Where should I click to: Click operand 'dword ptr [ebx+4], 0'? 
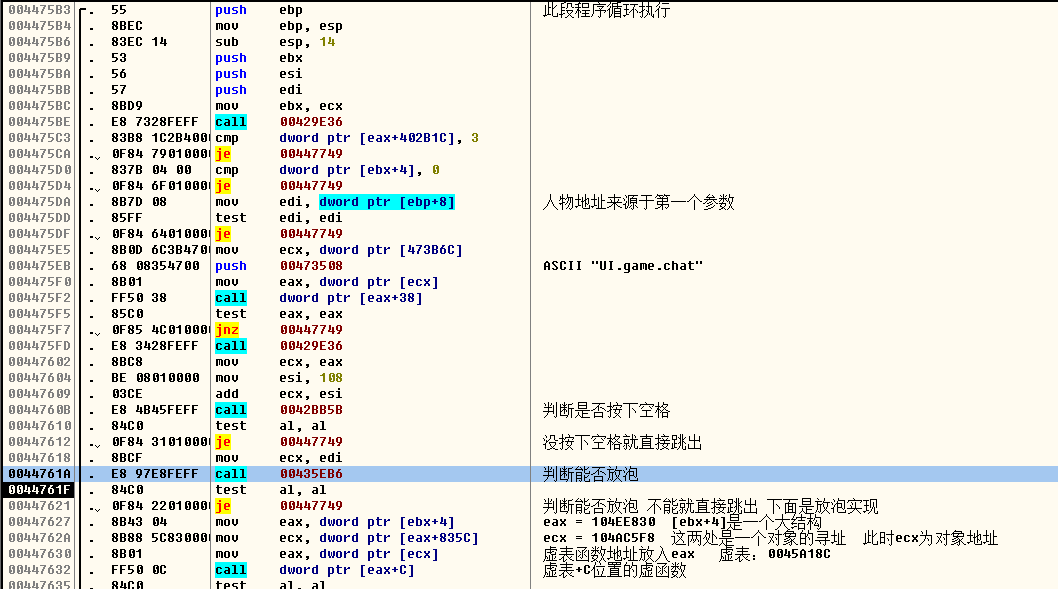tap(360, 170)
